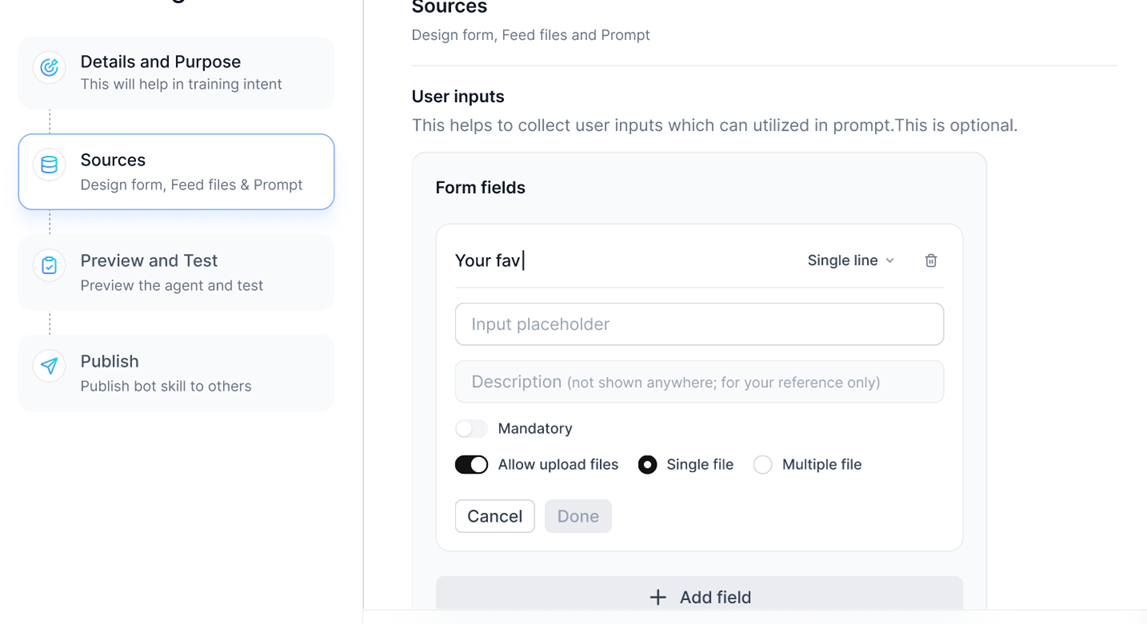Delete the form field with trash icon
The image size is (1147, 624).
point(930,260)
